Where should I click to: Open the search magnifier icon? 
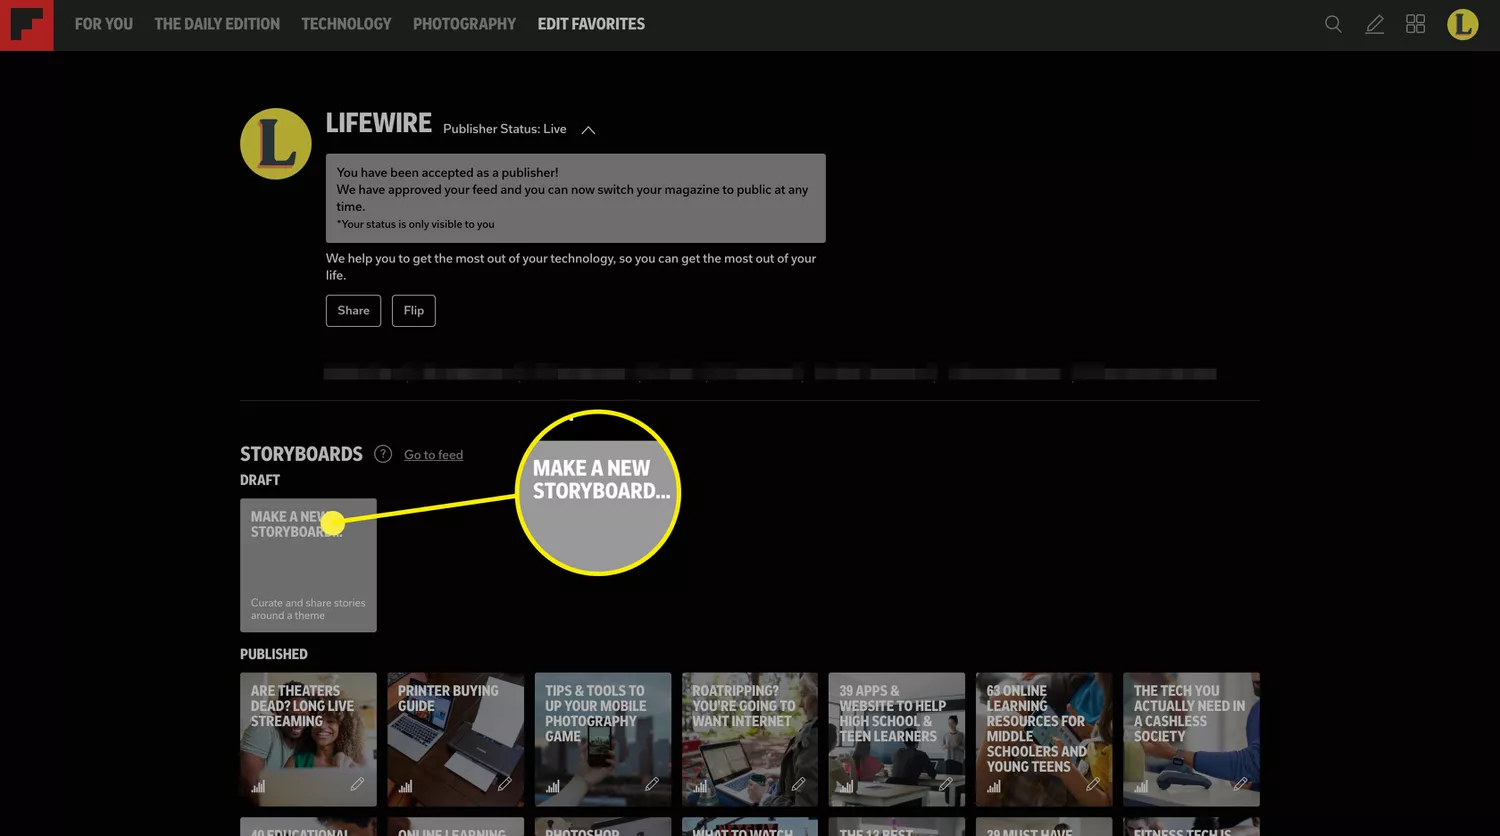click(1333, 24)
